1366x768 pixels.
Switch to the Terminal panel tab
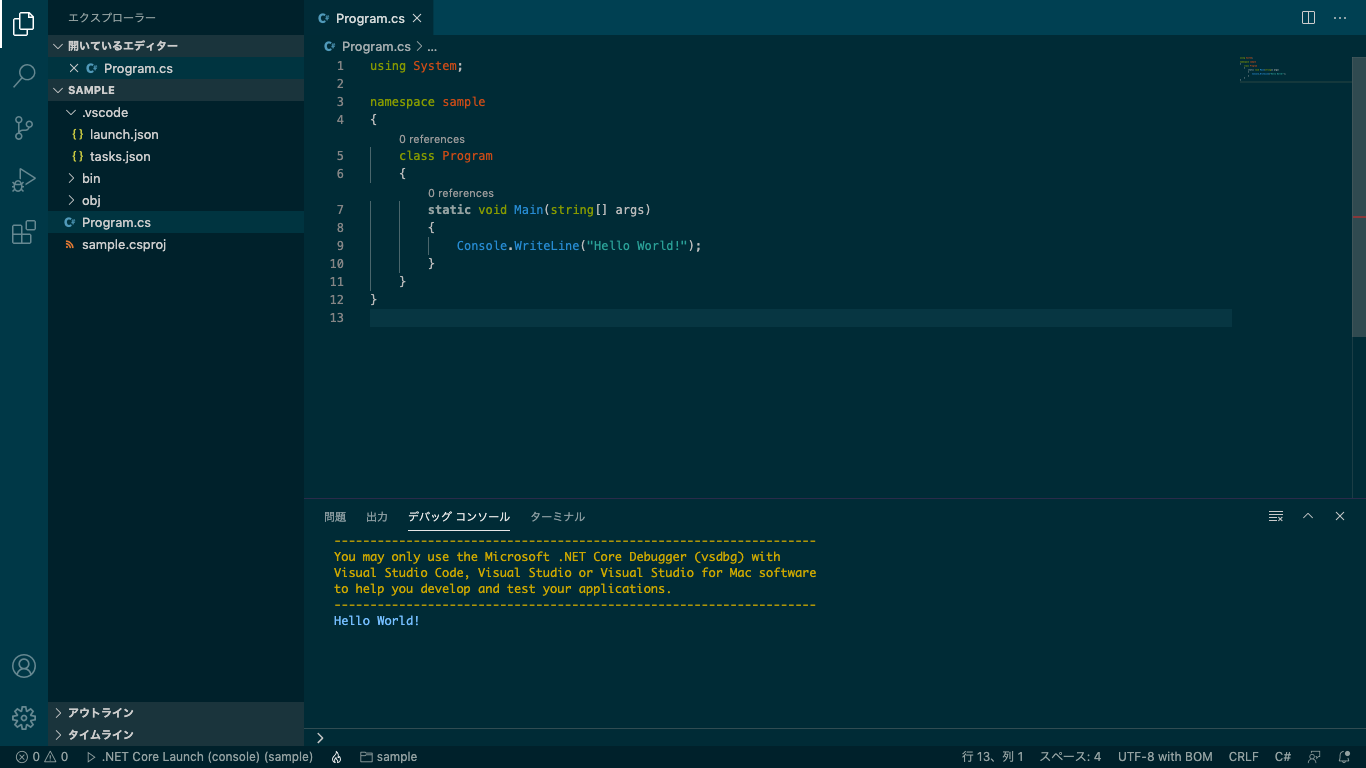click(x=557, y=517)
